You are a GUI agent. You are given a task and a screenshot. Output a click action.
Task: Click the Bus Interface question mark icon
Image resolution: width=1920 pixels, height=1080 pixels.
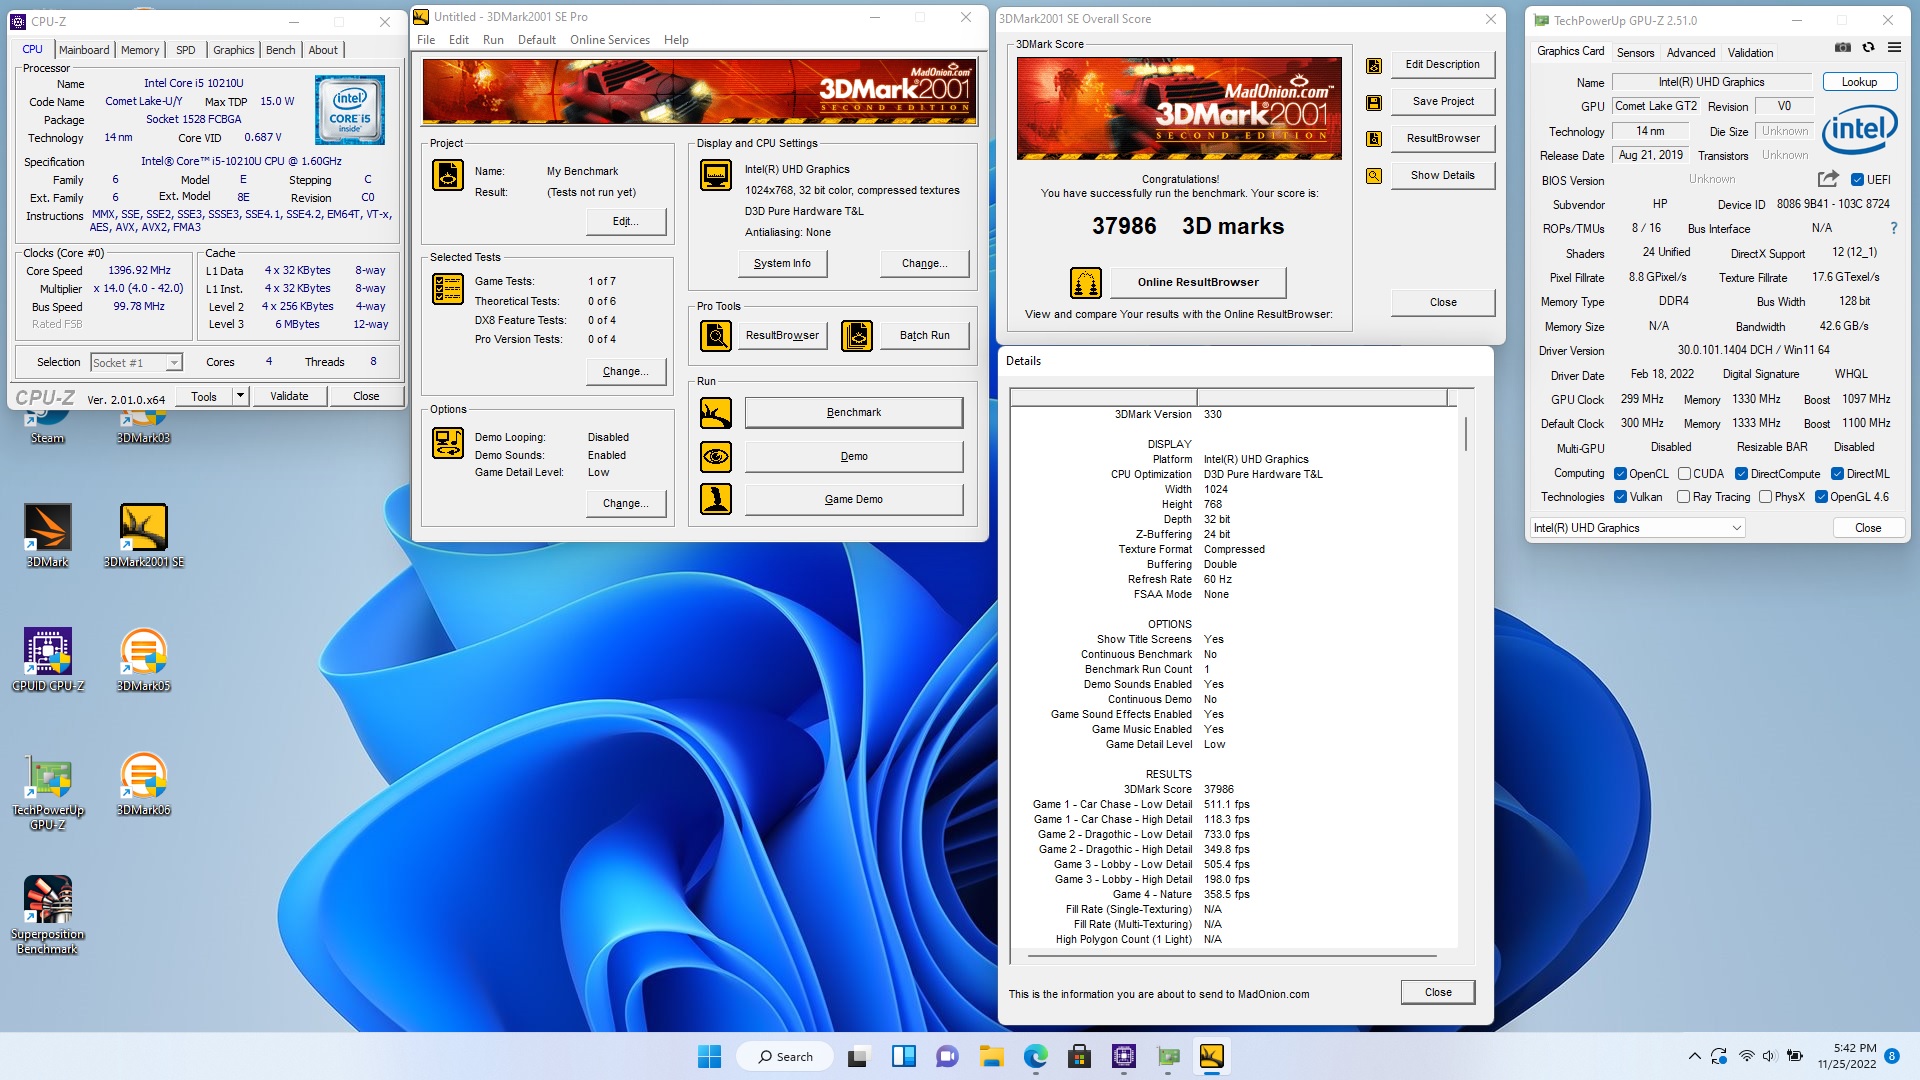tap(1893, 228)
